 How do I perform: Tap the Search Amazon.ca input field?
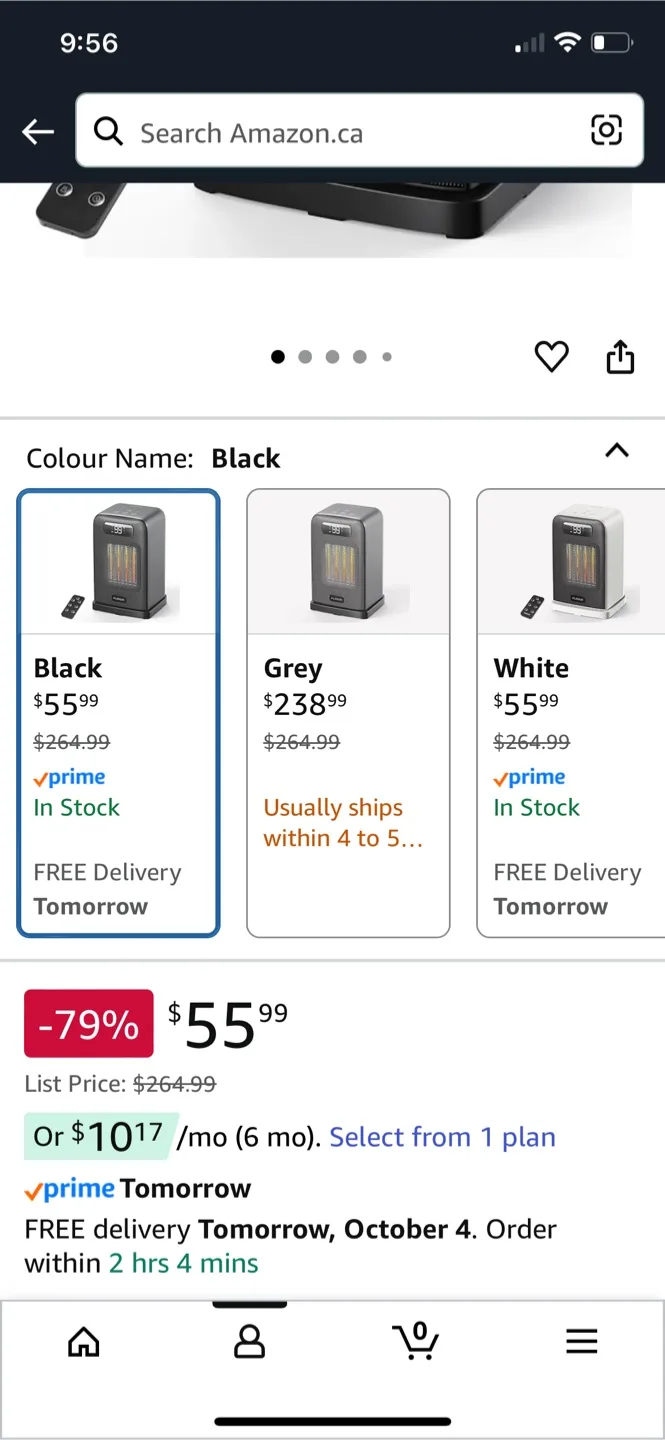pos(300,131)
